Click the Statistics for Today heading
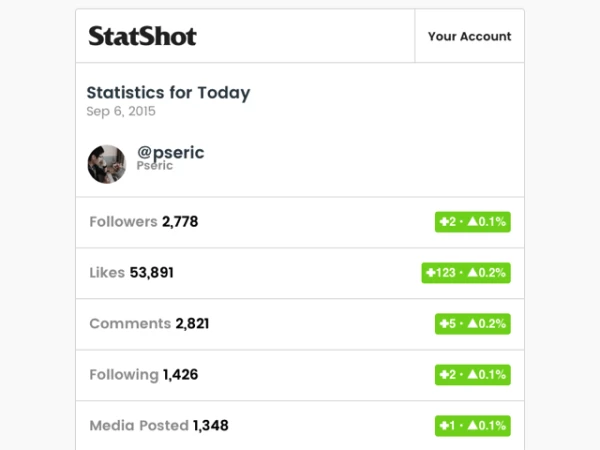Screen dimensions: 600x450 point(168,93)
